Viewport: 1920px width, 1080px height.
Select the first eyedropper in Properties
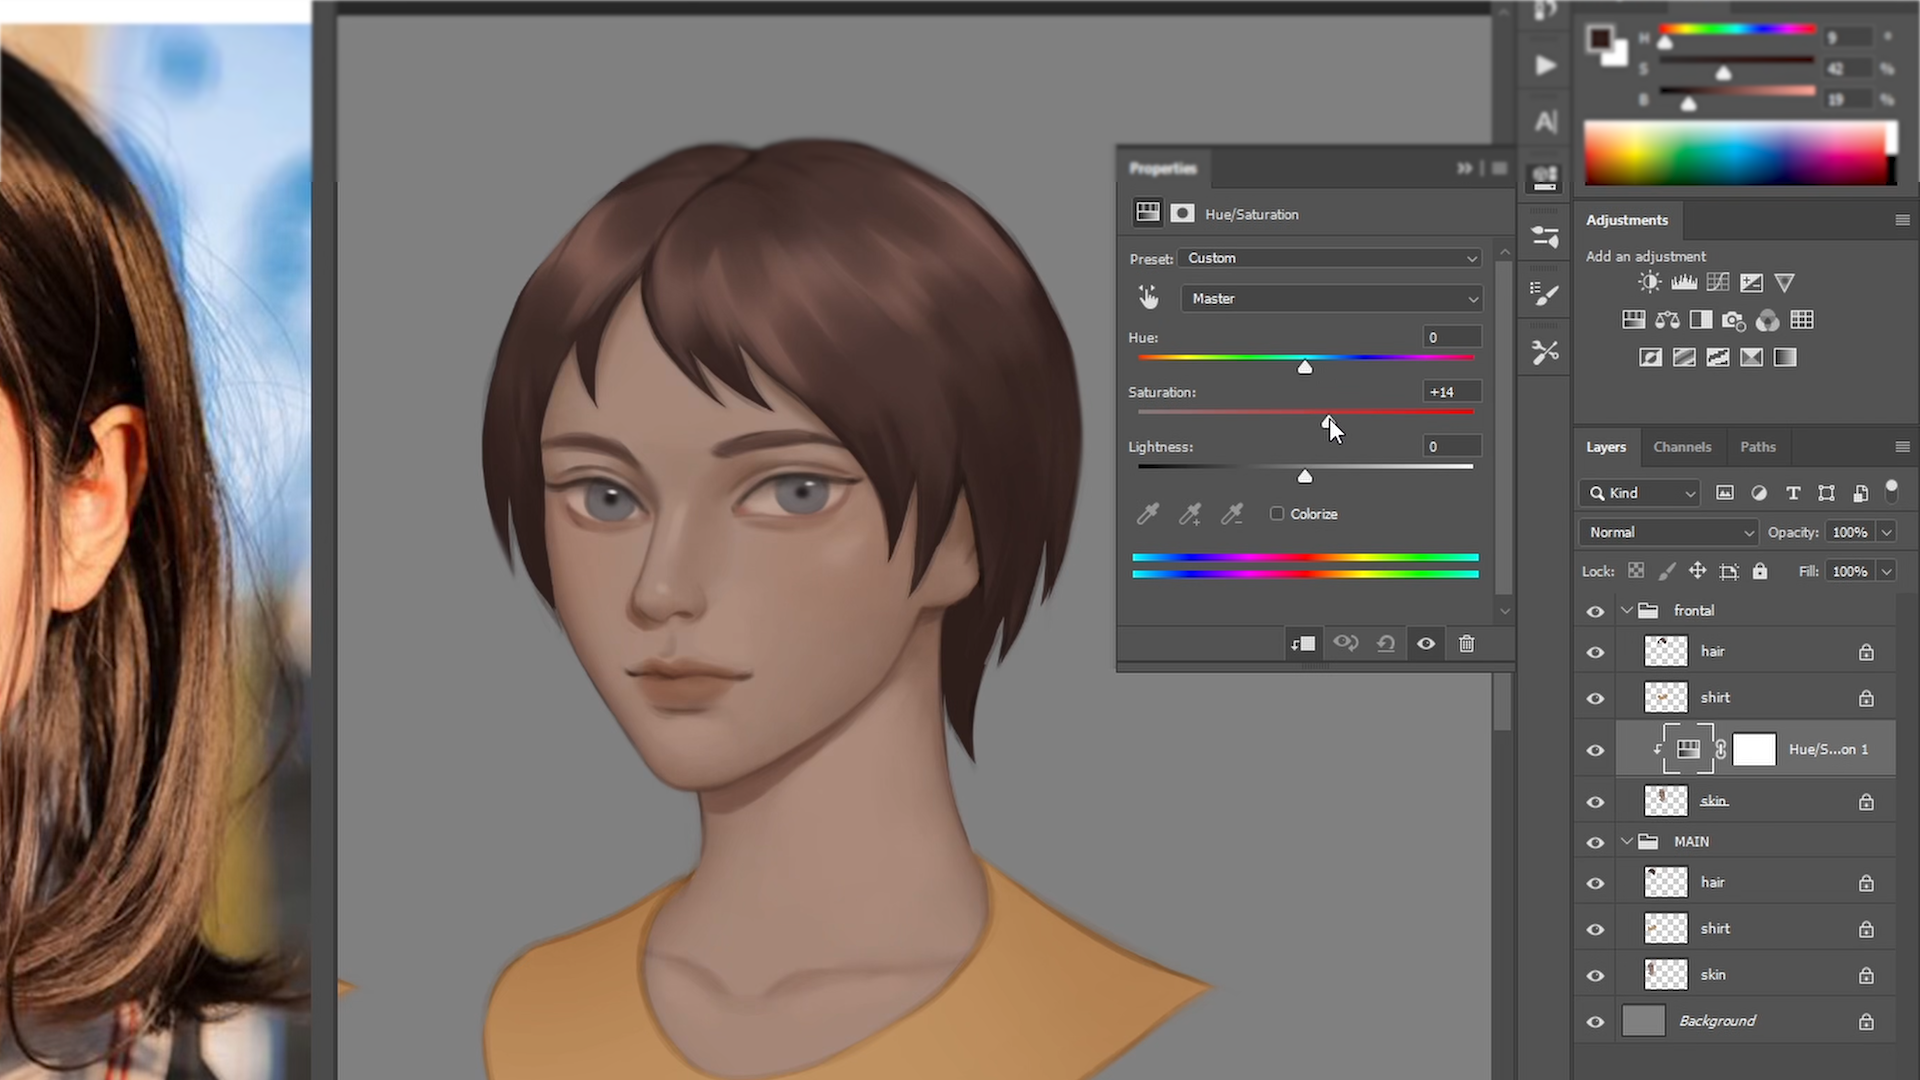coord(1148,514)
